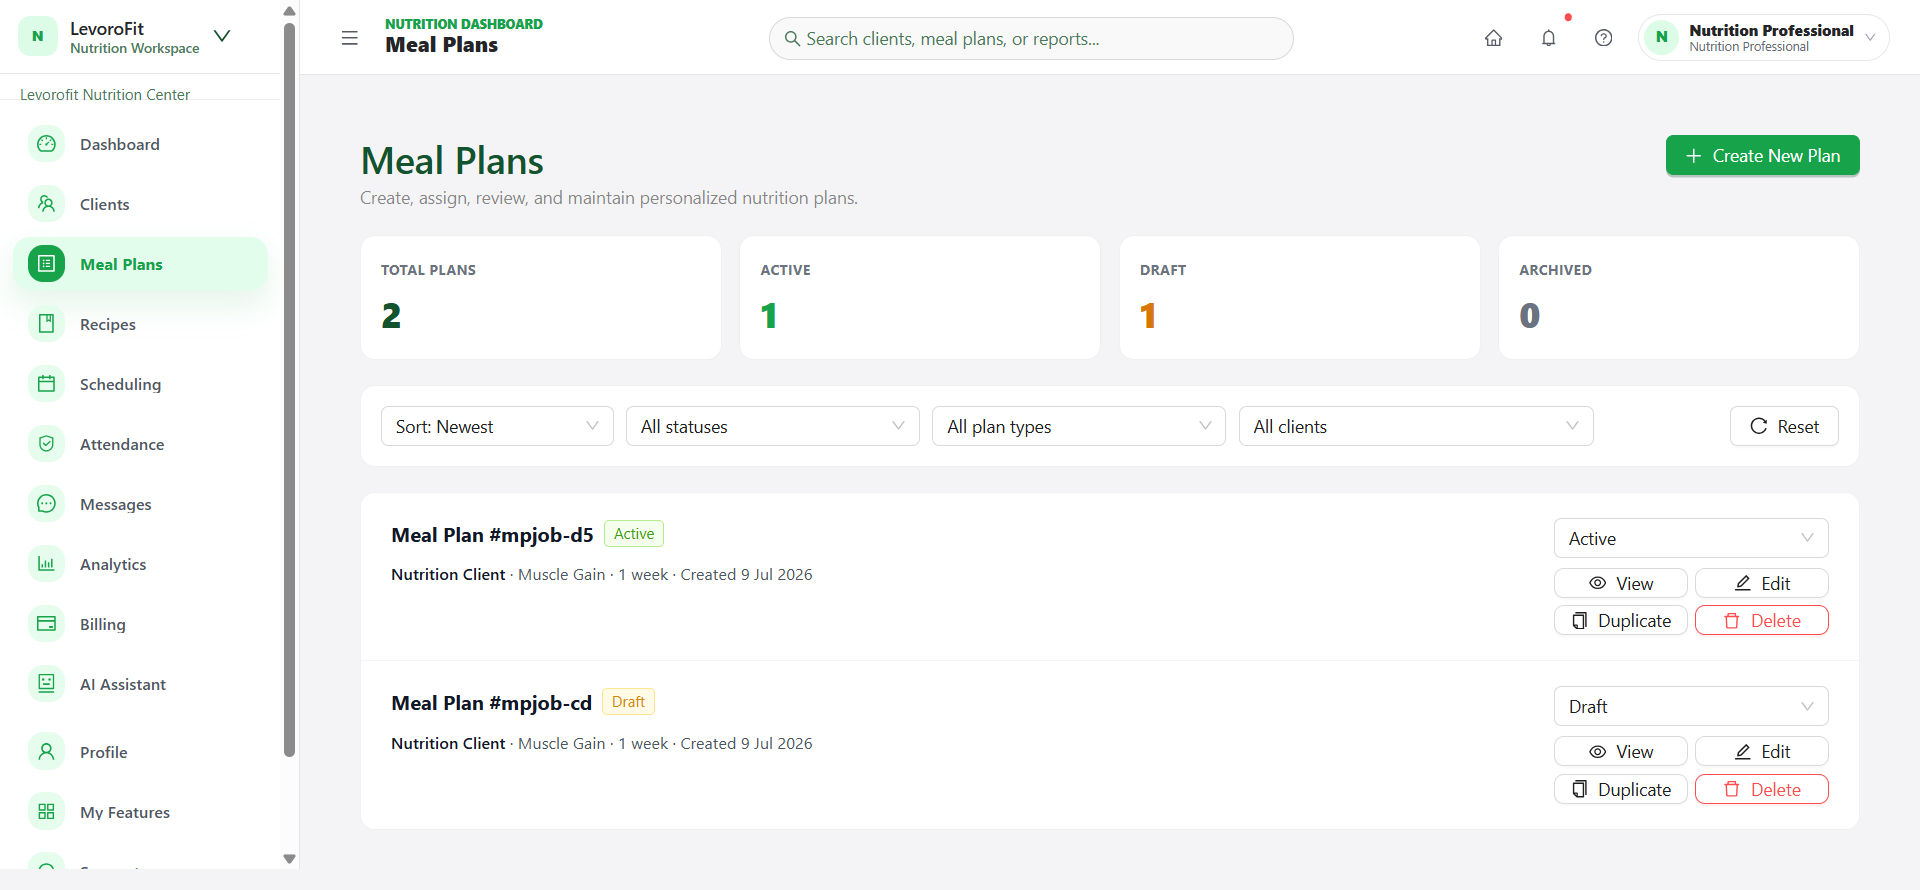
Task: Go to Scheduling sidebar item
Action: click(x=140, y=384)
